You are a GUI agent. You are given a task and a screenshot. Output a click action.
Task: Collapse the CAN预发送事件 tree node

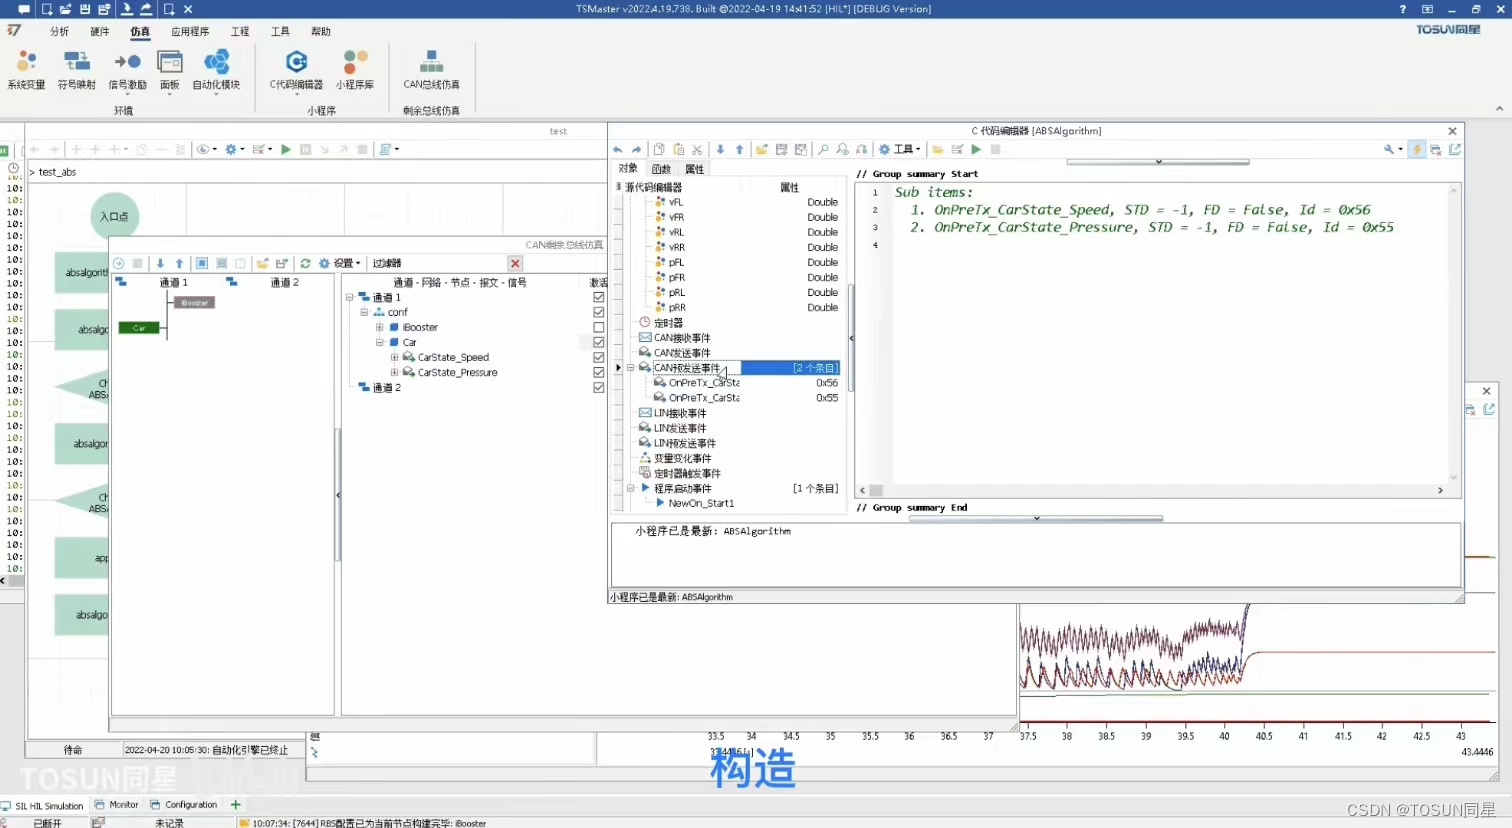pos(630,368)
